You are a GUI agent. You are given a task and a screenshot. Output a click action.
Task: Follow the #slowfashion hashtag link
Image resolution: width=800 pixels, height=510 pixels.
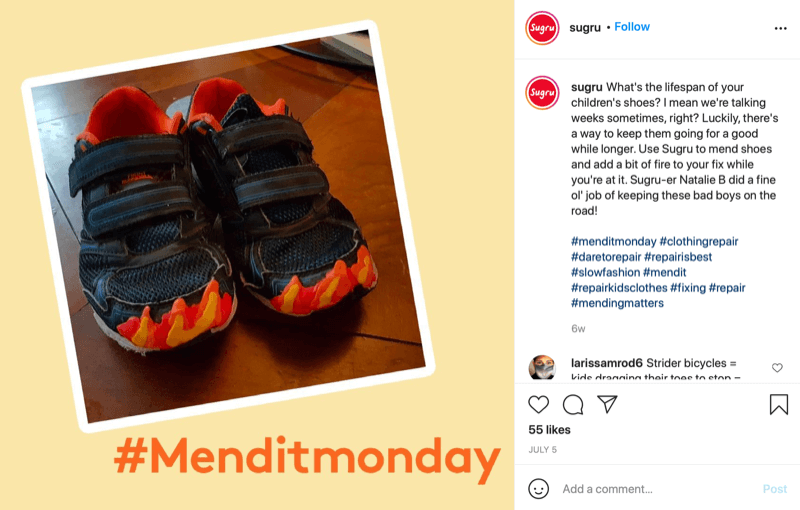[605, 272]
